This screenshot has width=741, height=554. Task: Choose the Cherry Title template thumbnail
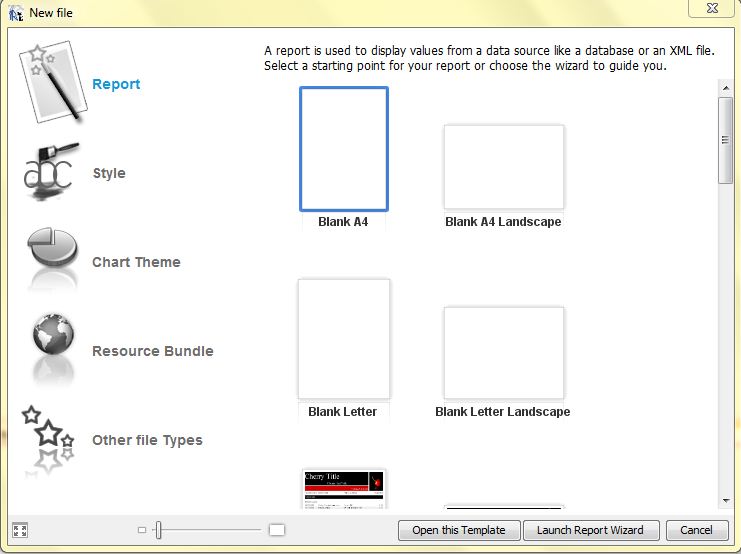(x=344, y=489)
